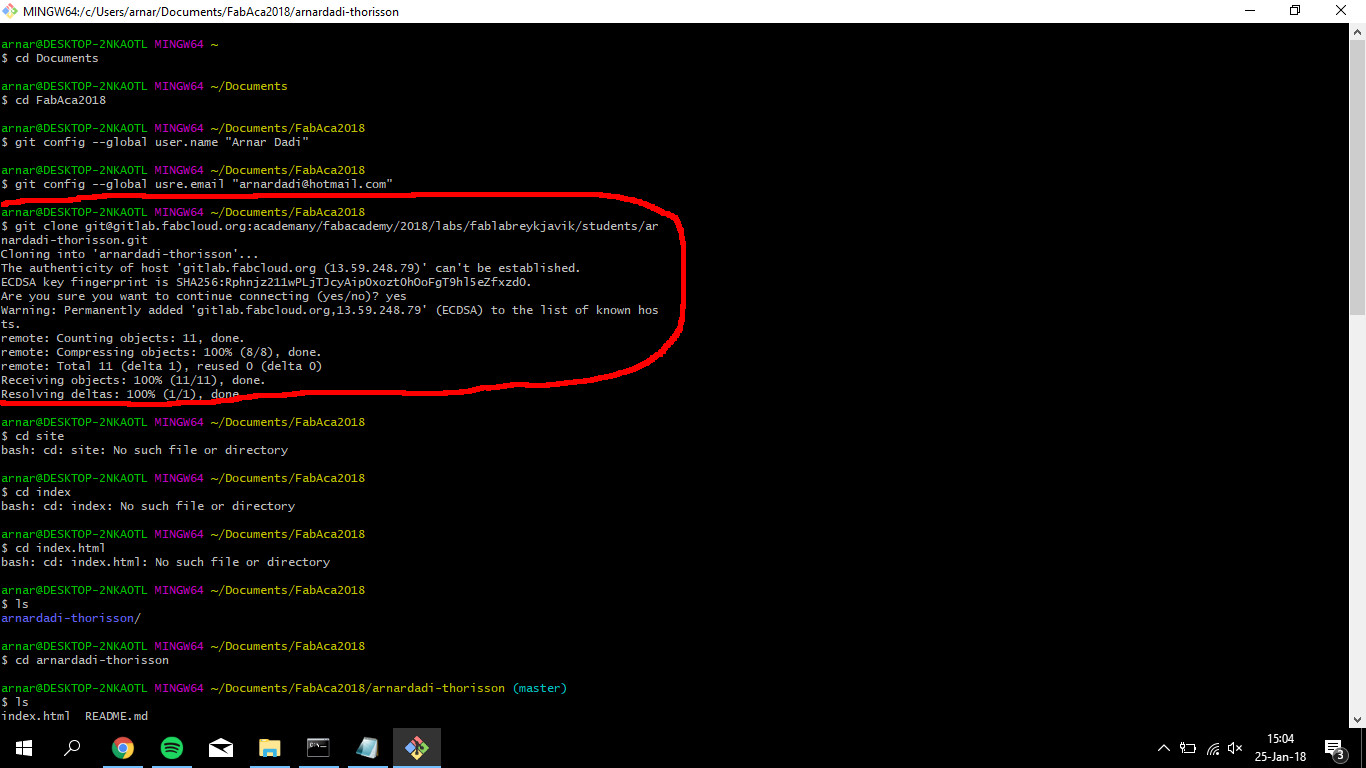Open File Explorer from the taskbar
The width and height of the screenshot is (1366, 768).
[x=270, y=748]
